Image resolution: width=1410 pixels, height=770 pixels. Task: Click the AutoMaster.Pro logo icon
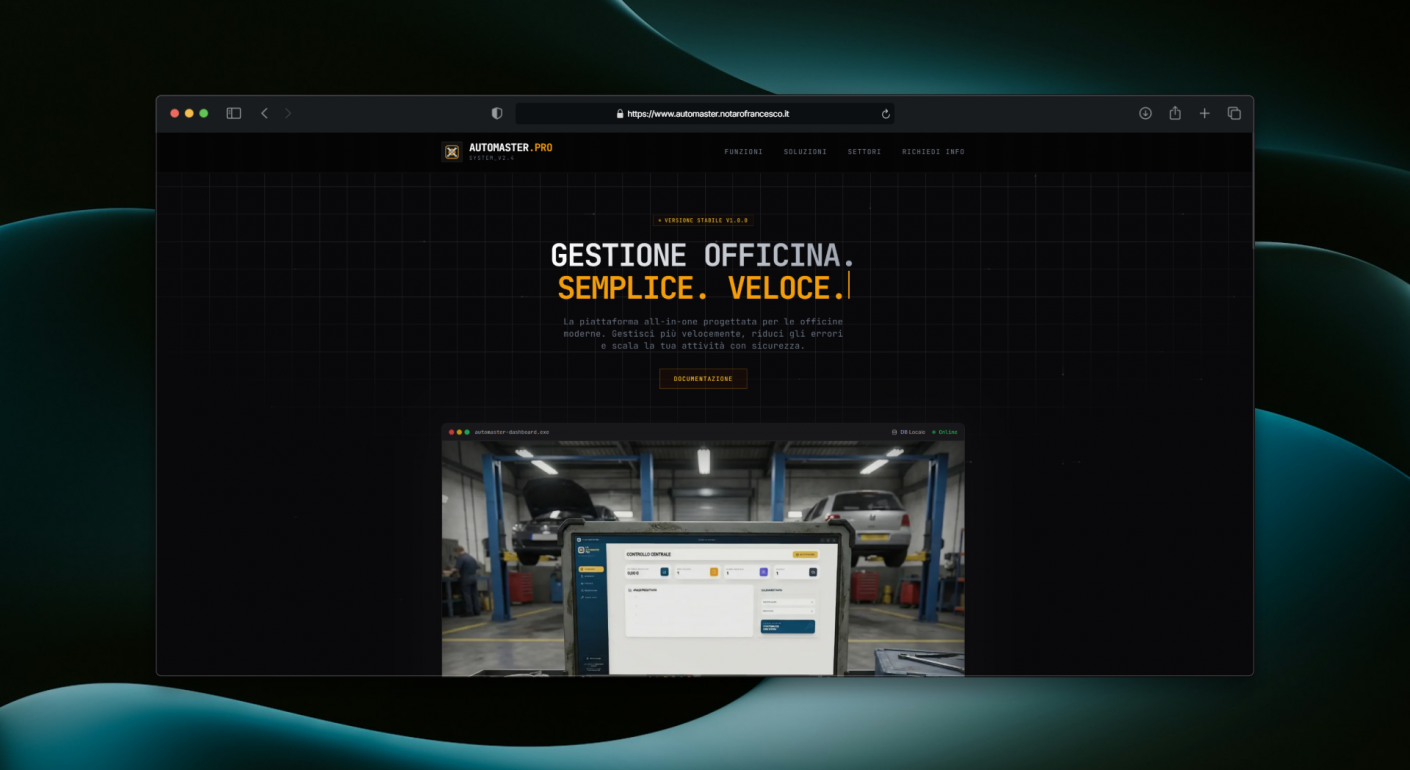point(451,151)
